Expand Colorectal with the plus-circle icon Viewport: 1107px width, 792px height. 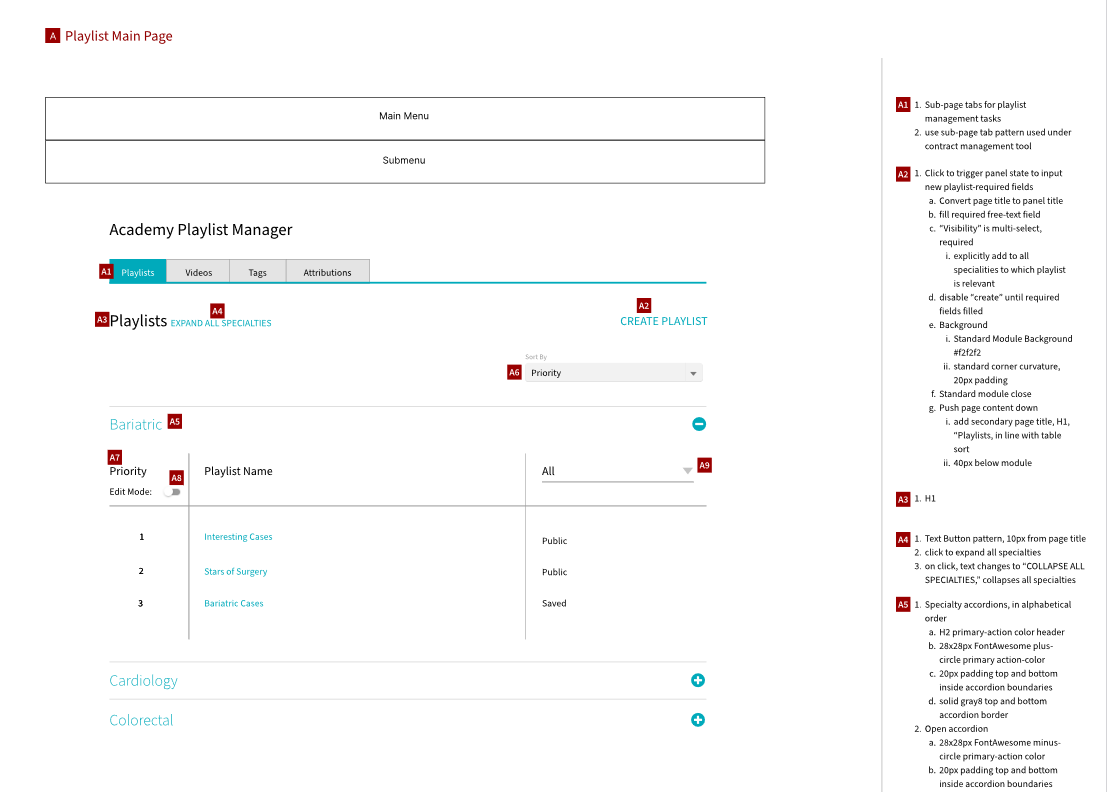(698, 720)
